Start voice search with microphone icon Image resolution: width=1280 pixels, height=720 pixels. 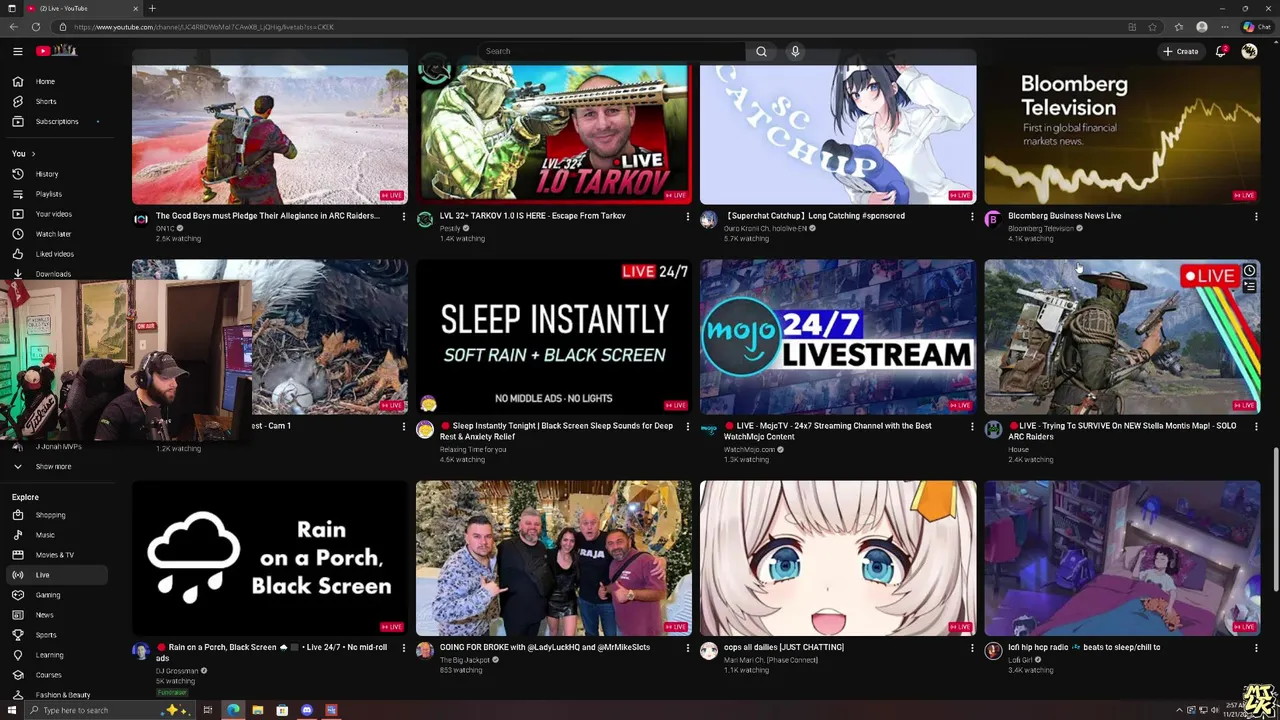[795, 51]
